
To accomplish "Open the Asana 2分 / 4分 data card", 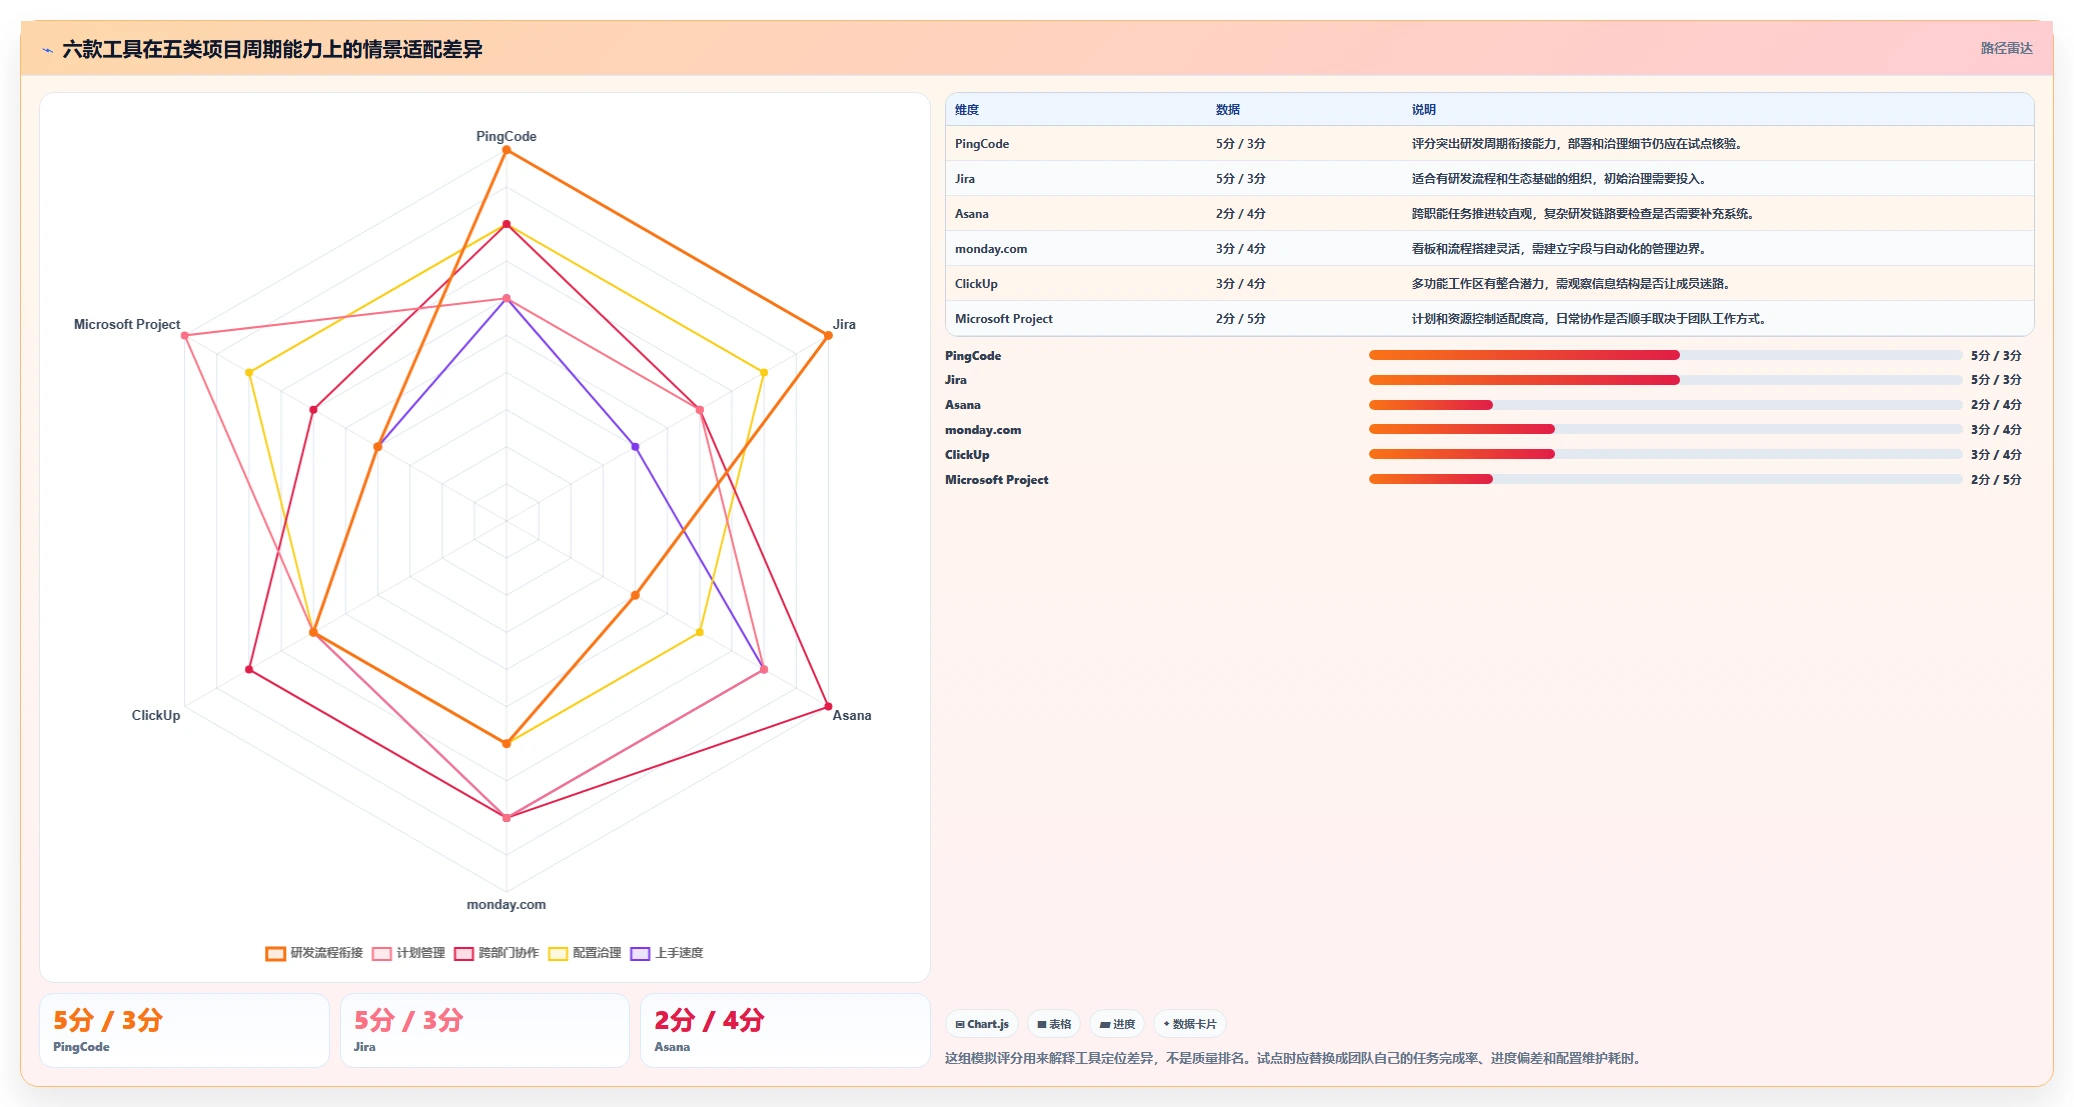I will (x=785, y=1030).
